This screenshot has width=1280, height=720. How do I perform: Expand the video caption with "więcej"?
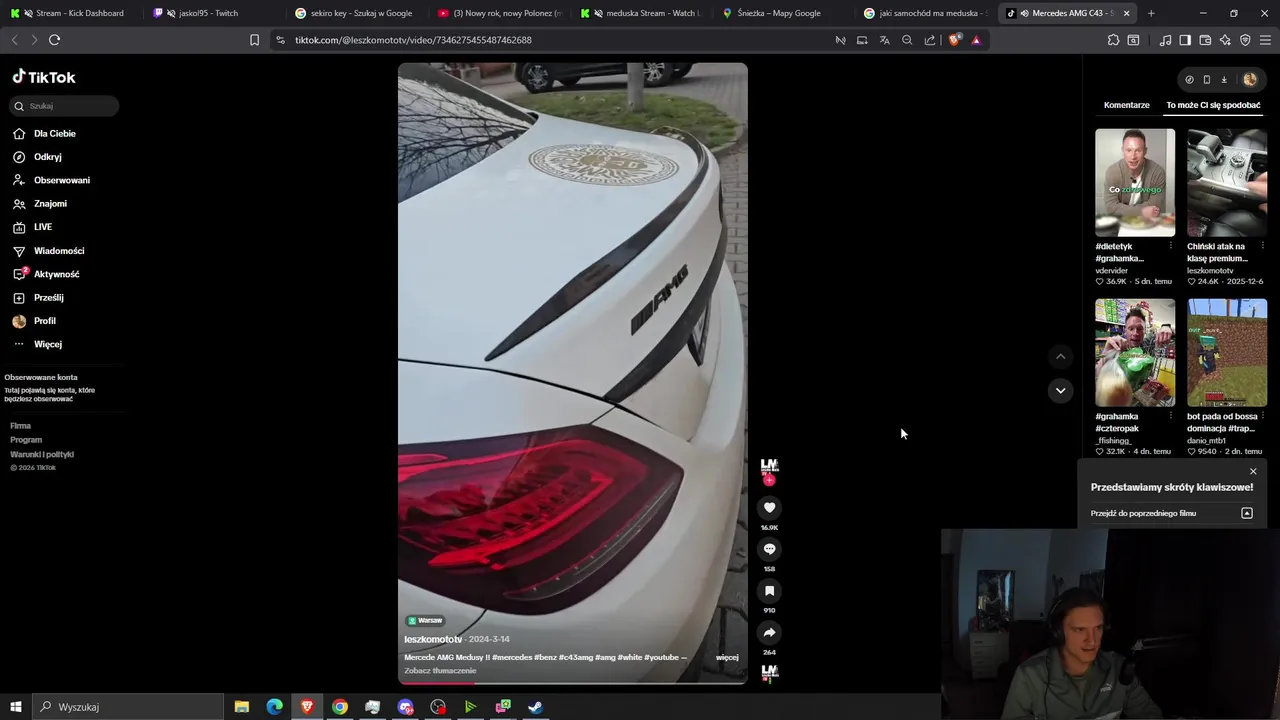coord(727,657)
